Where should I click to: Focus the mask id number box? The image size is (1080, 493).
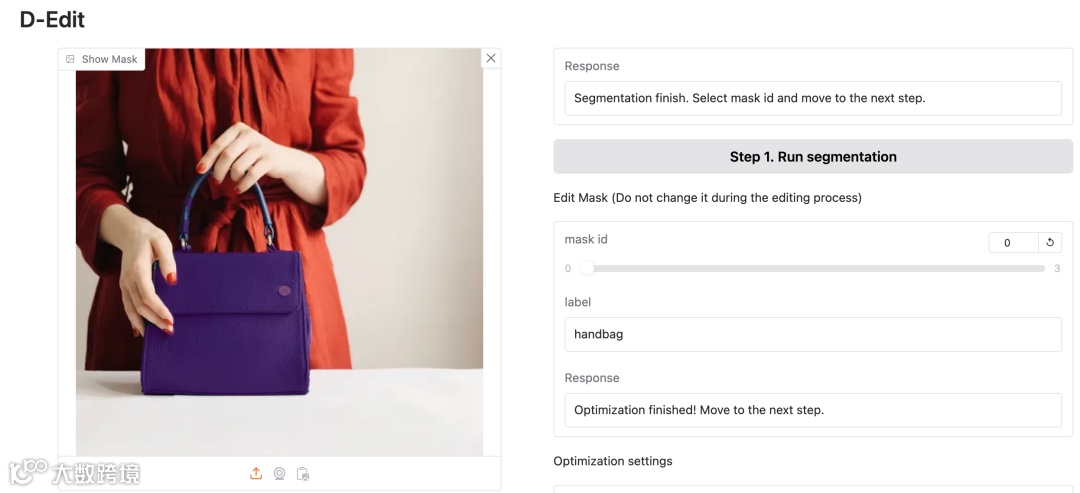(1012, 242)
